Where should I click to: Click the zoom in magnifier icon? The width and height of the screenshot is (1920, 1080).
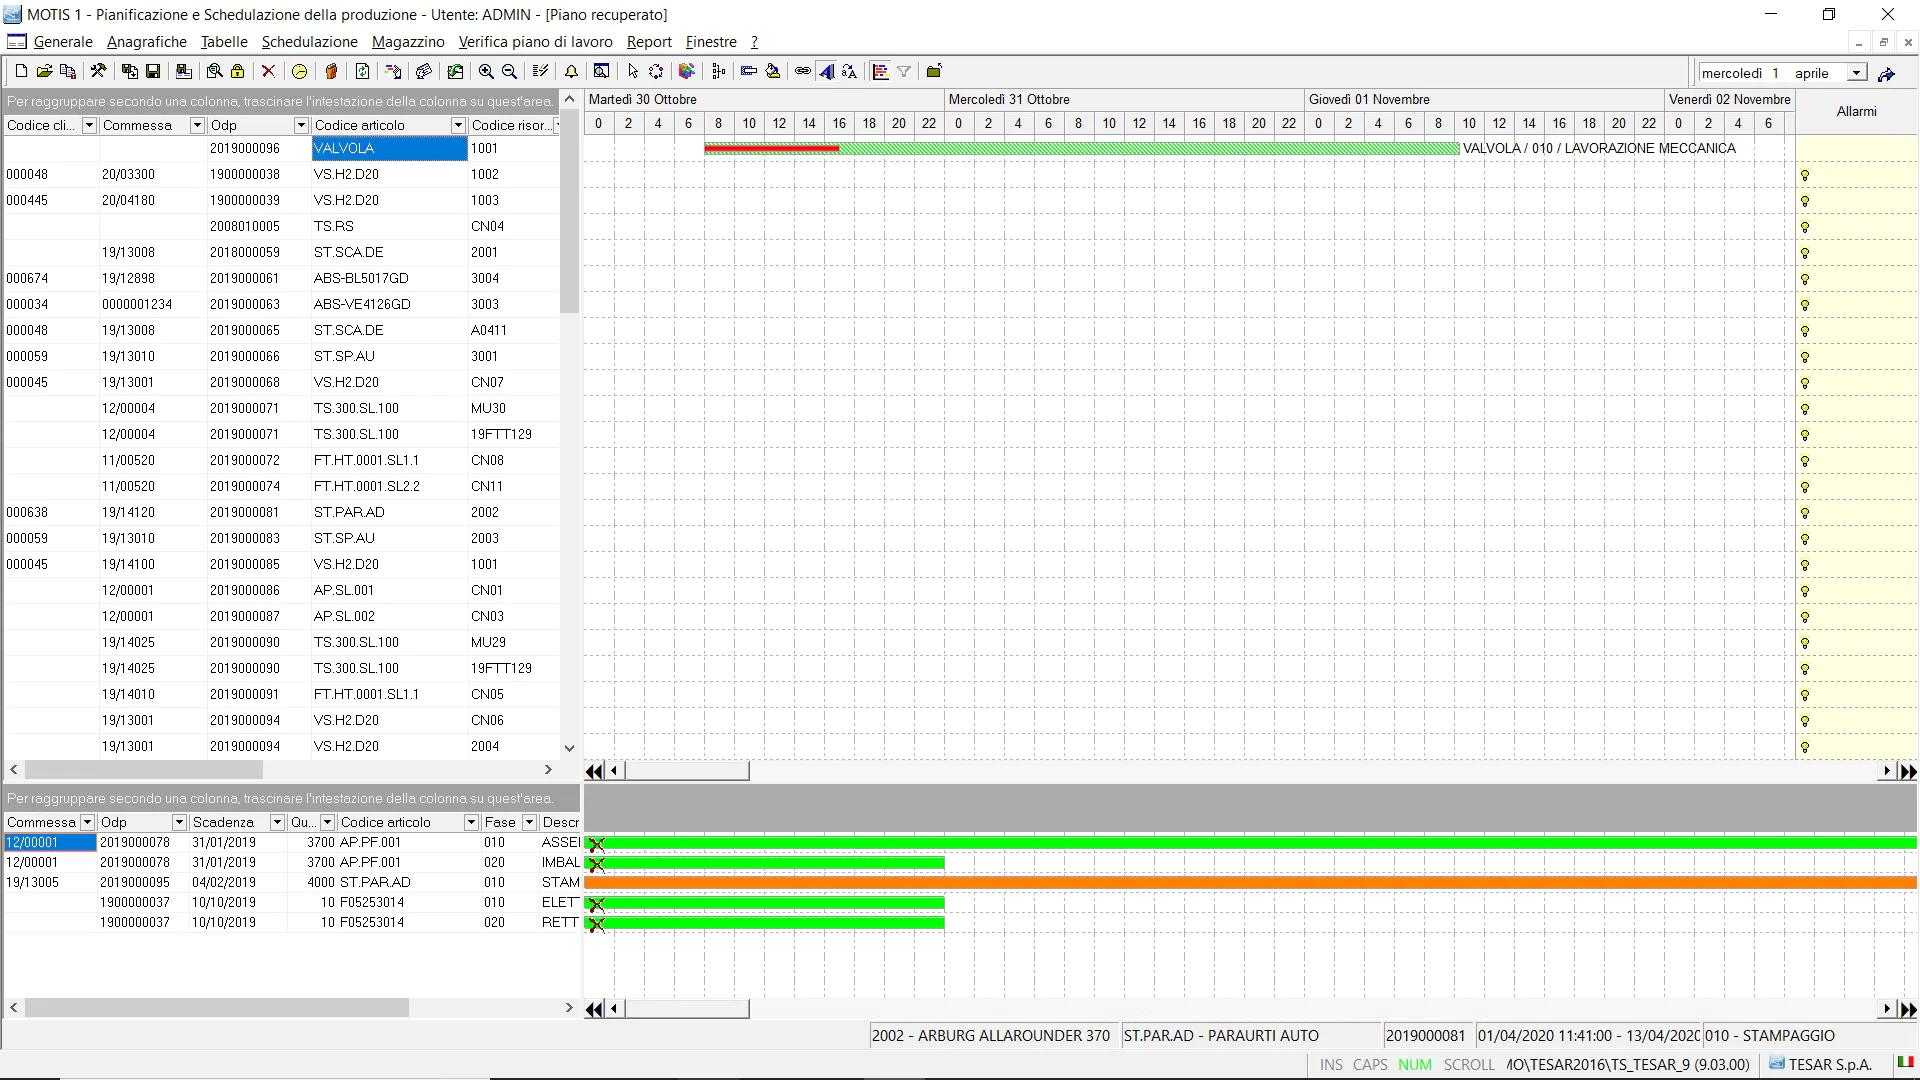(486, 71)
